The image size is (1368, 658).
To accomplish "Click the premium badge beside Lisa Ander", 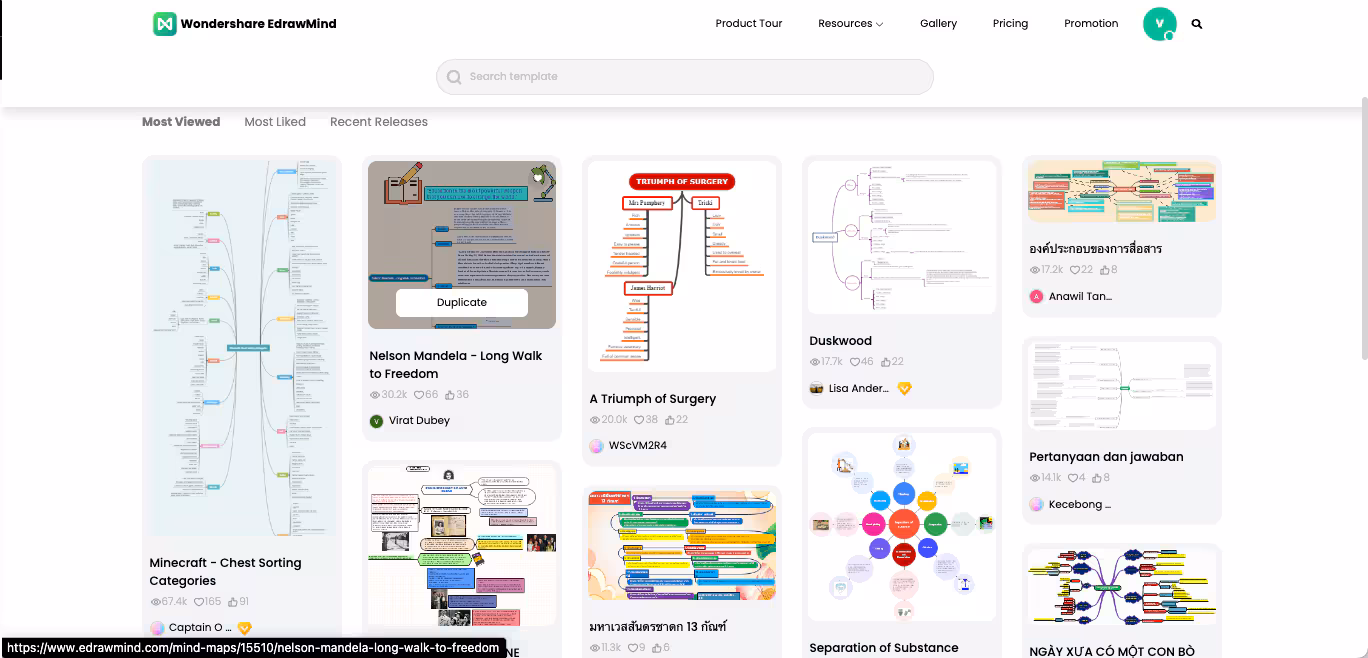I will 904,388.
